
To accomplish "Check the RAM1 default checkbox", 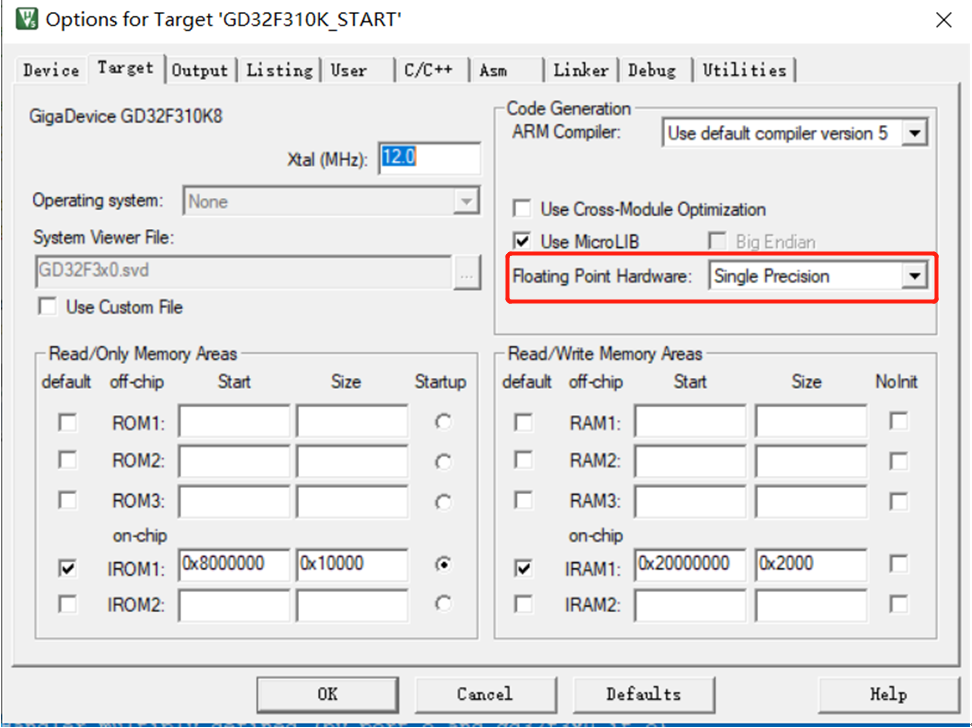I will (x=524, y=423).
